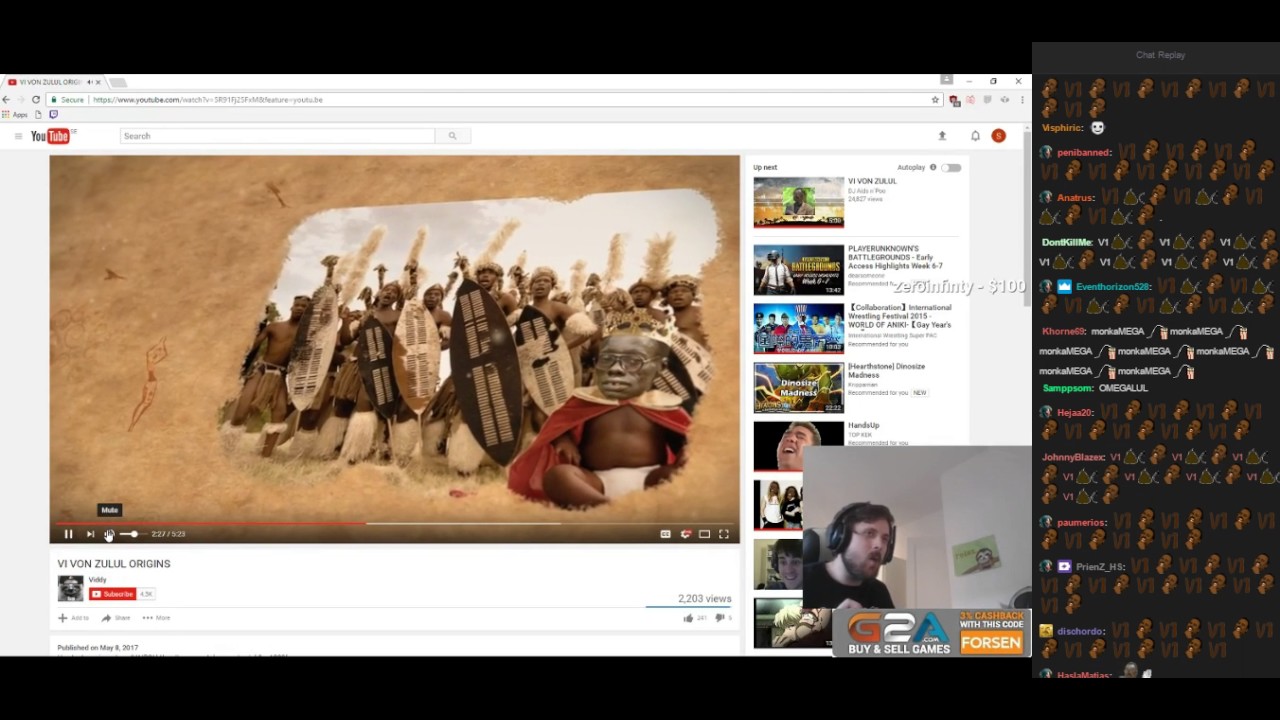Open a new browser tab

pos(118,82)
